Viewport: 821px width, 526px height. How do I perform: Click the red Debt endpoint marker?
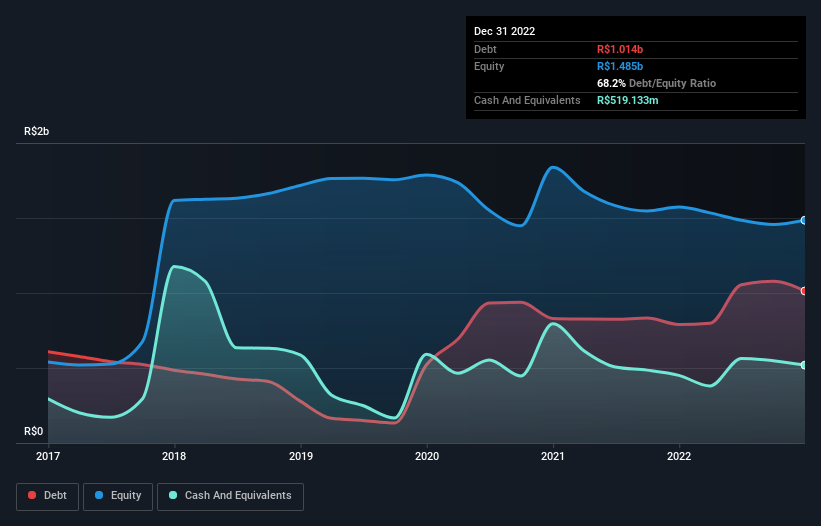(804, 291)
